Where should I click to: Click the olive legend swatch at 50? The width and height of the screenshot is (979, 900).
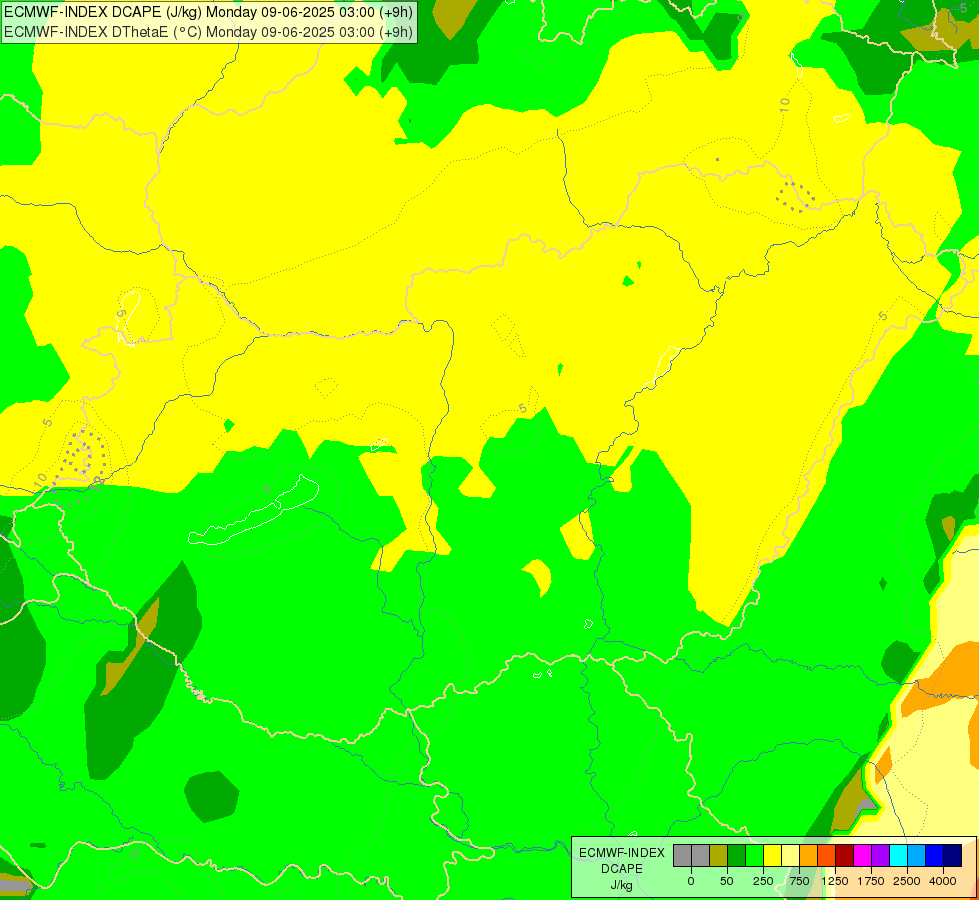tap(719, 856)
